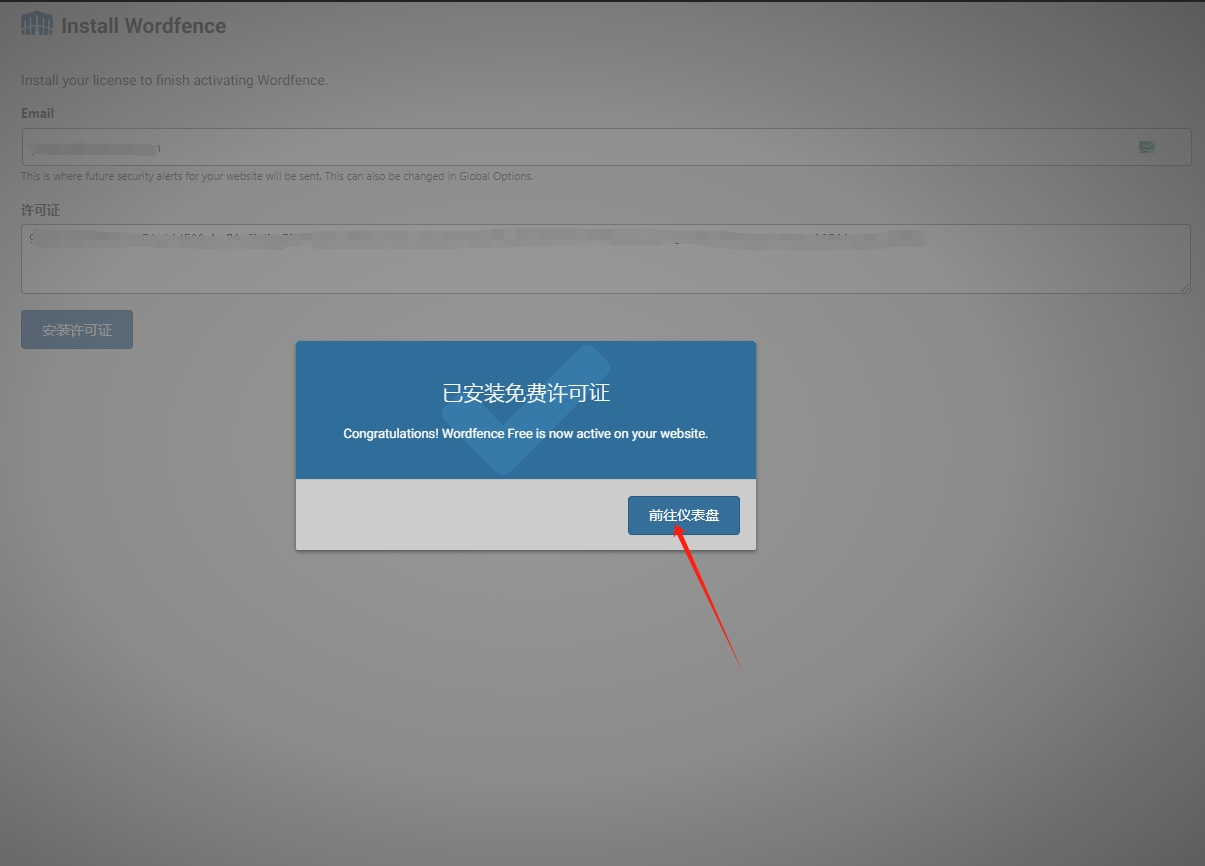The image size is (1205, 866).
Task: Go to dashboard via 前往仪表盘 button
Action: [x=684, y=515]
